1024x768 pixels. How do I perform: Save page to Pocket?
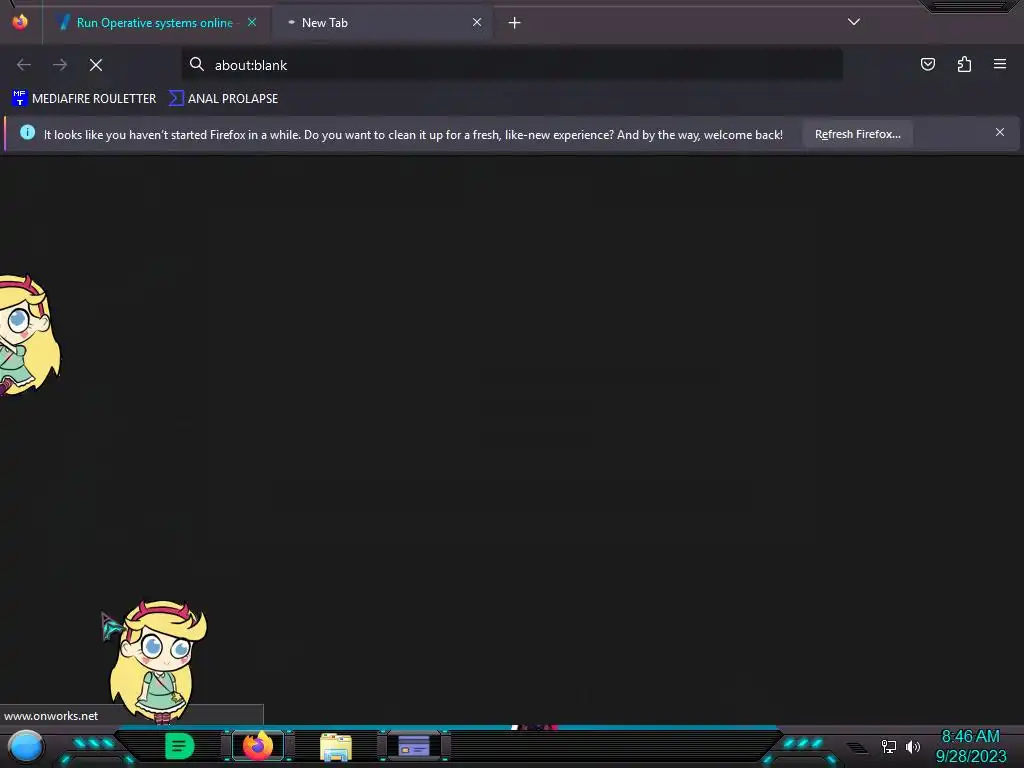[x=928, y=64]
